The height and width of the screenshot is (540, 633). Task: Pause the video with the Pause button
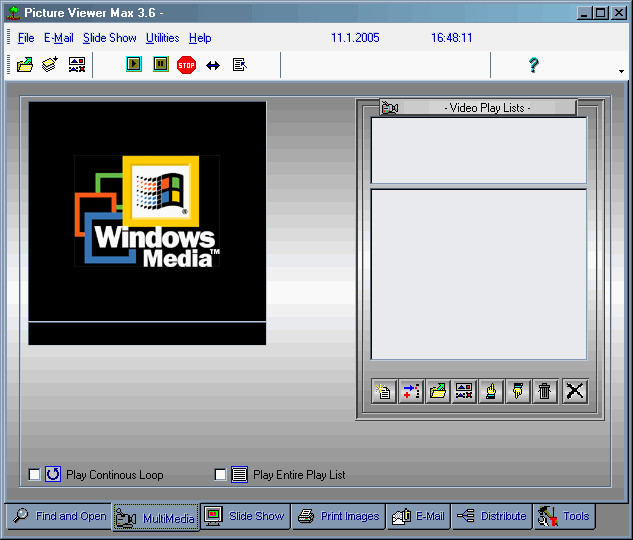click(x=161, y=64)
